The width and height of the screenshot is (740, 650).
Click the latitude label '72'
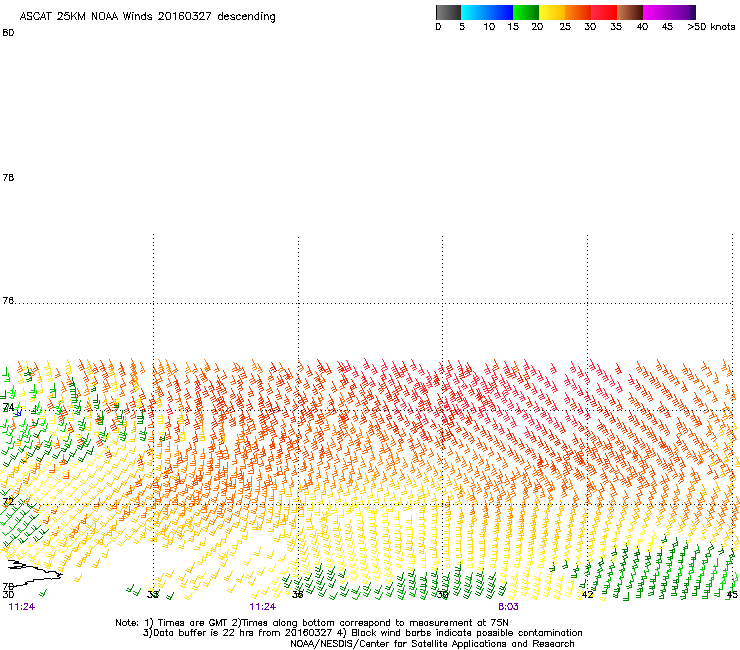8,501
